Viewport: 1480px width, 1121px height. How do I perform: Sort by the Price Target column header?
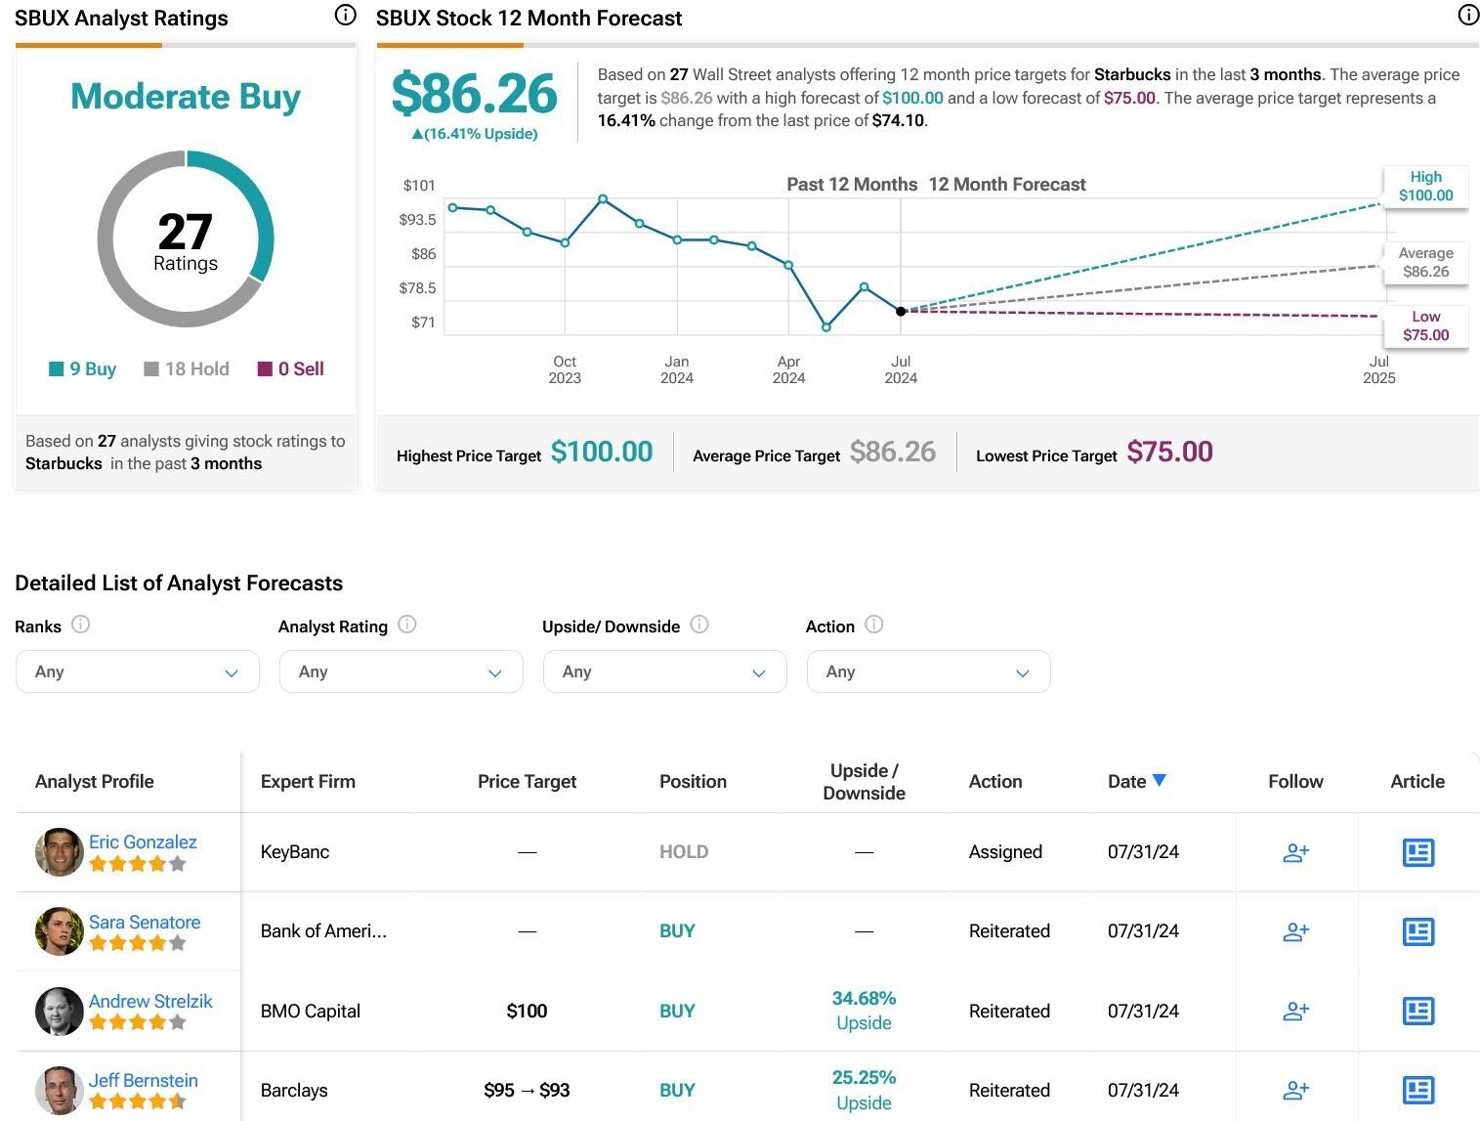click(x=527, y=781)
